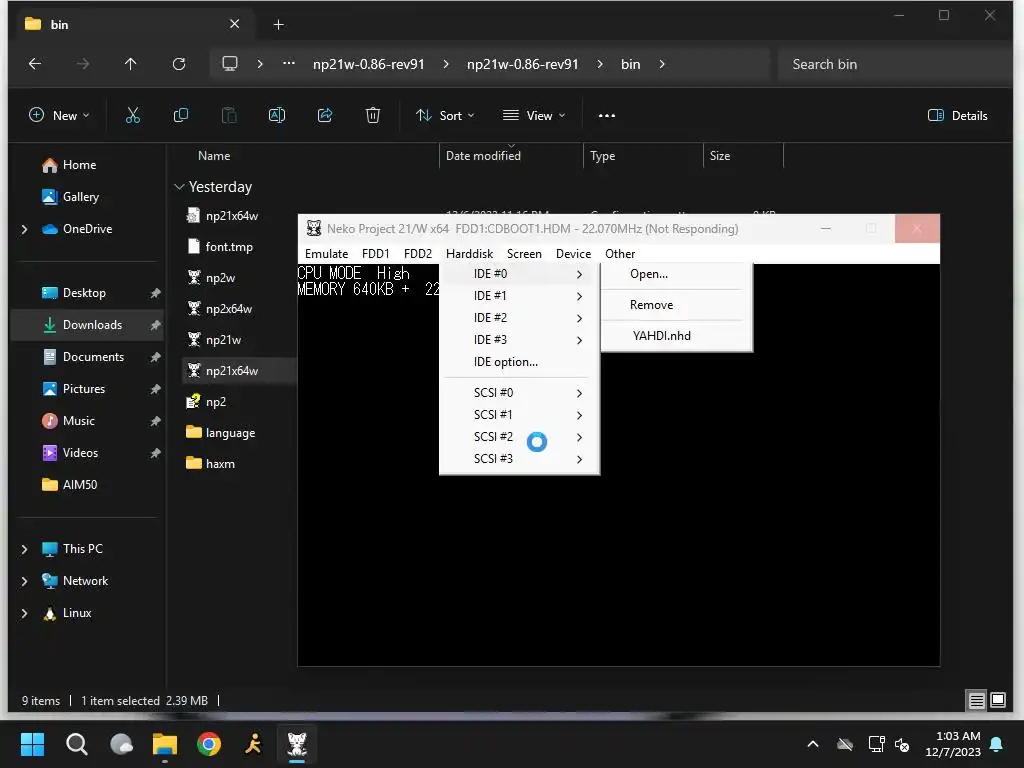
Task: Open the Screen menu
Action: pos(524,253)
